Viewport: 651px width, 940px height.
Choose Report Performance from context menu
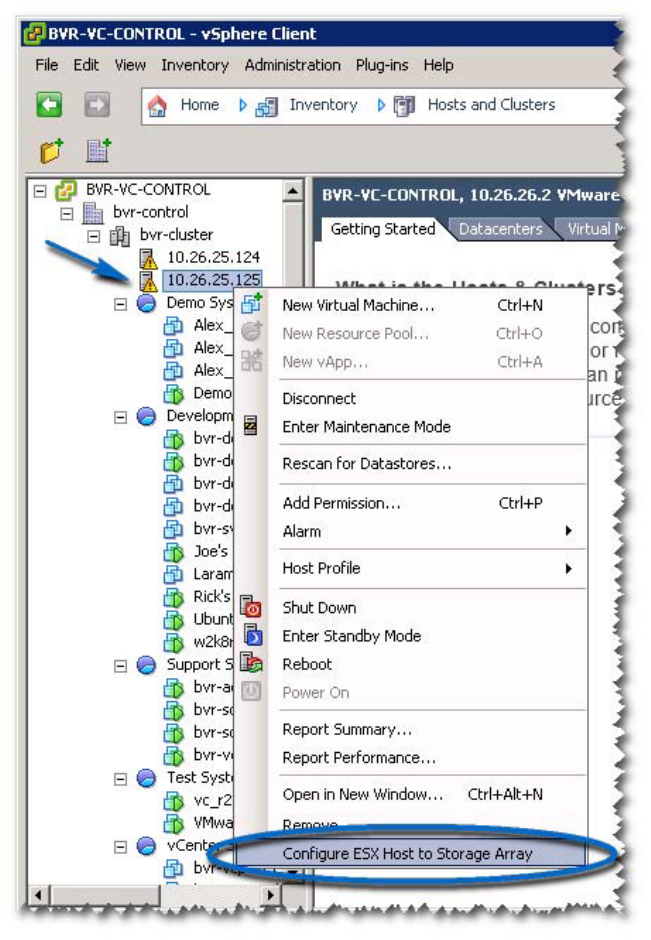[359, 758]
